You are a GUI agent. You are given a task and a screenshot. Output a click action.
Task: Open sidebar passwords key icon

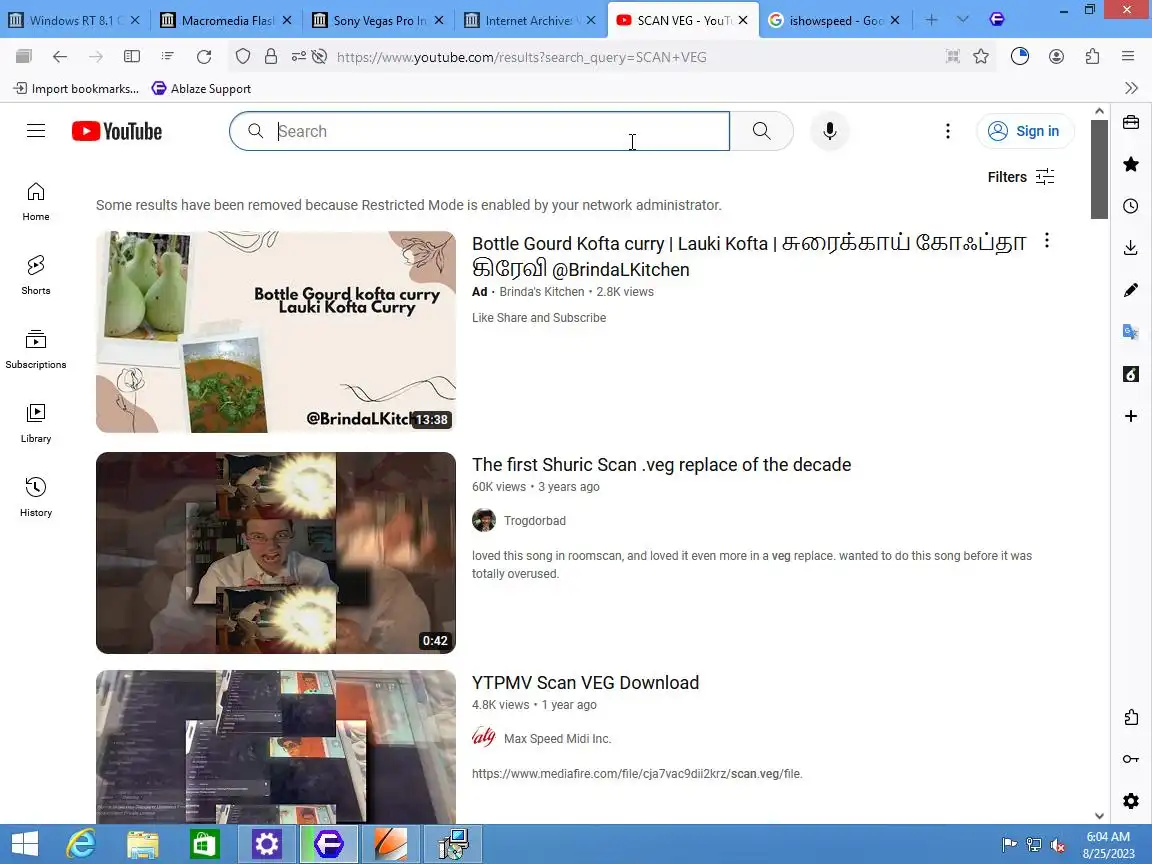pos(1131,759)
